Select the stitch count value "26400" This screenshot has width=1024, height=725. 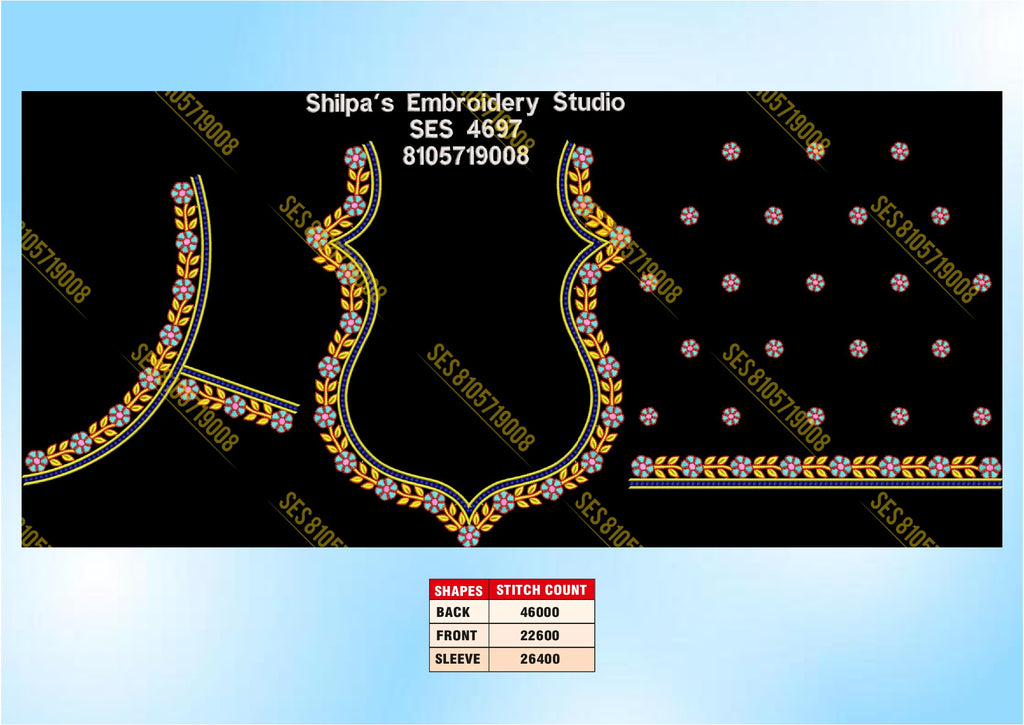[539, 658]
